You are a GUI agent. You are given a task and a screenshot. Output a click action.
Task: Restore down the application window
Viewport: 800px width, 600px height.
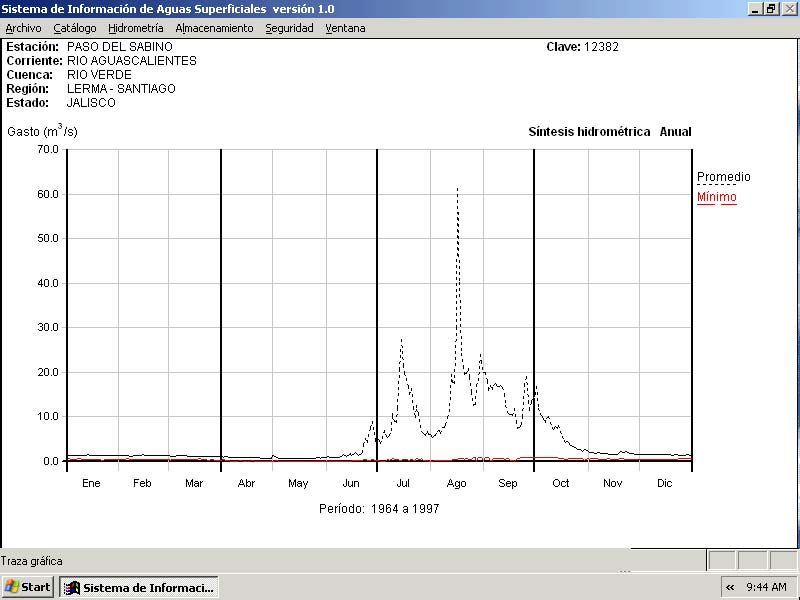pyautogui.click(x=771, y=8)
